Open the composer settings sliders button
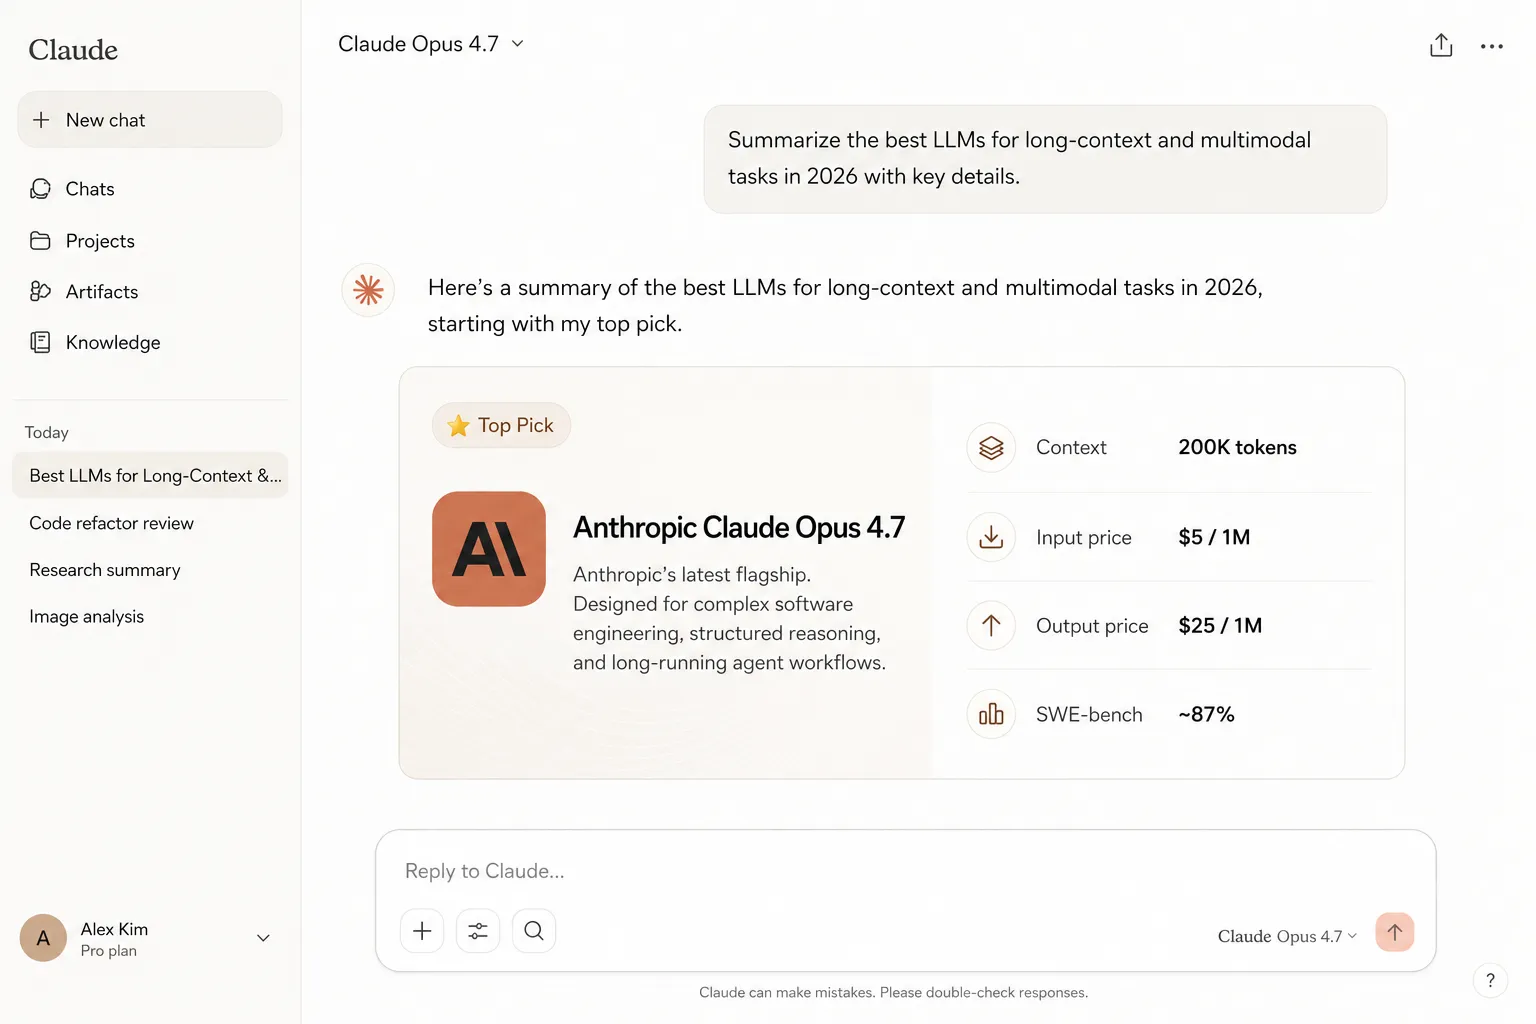 click(x=478, y=931)
